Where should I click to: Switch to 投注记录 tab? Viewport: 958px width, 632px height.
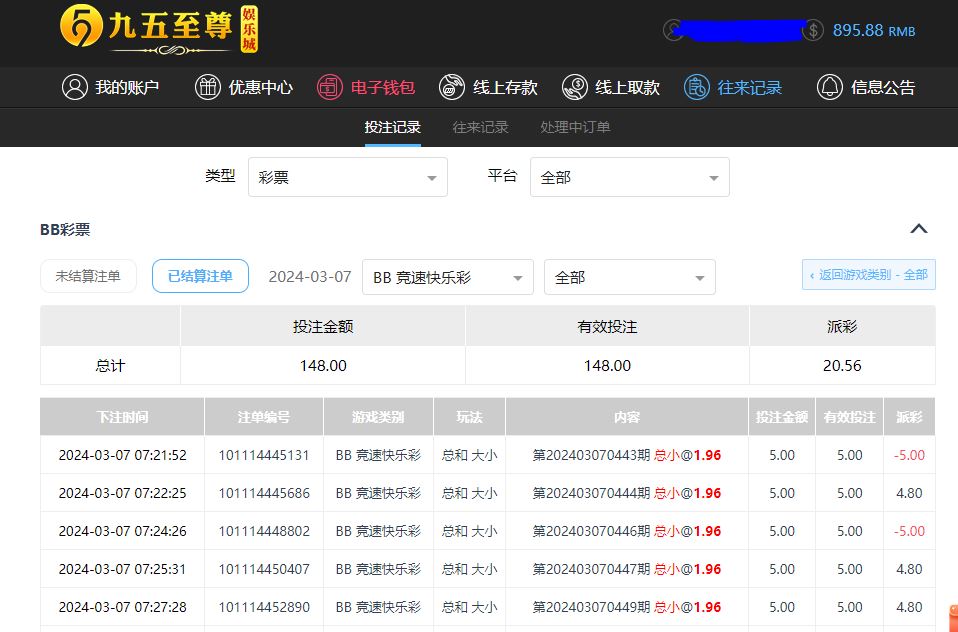pyautogui.click(x=392, y=127)
